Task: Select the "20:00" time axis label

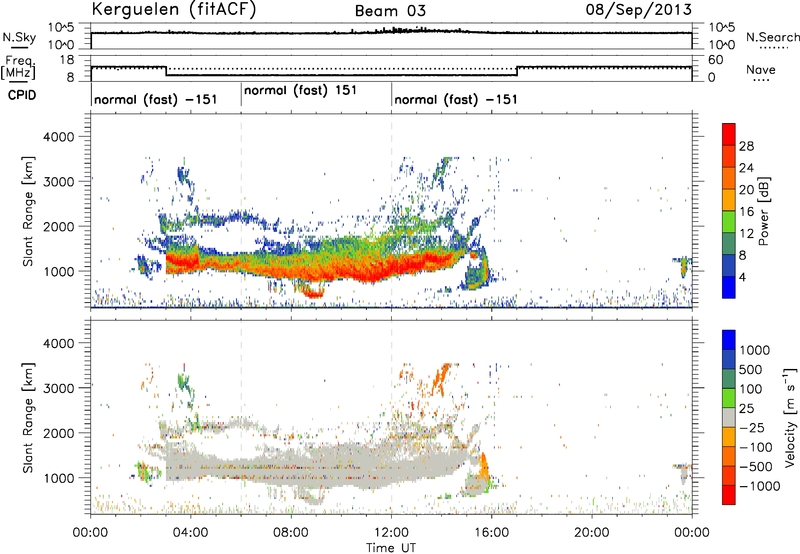Action: coord(592,533)
